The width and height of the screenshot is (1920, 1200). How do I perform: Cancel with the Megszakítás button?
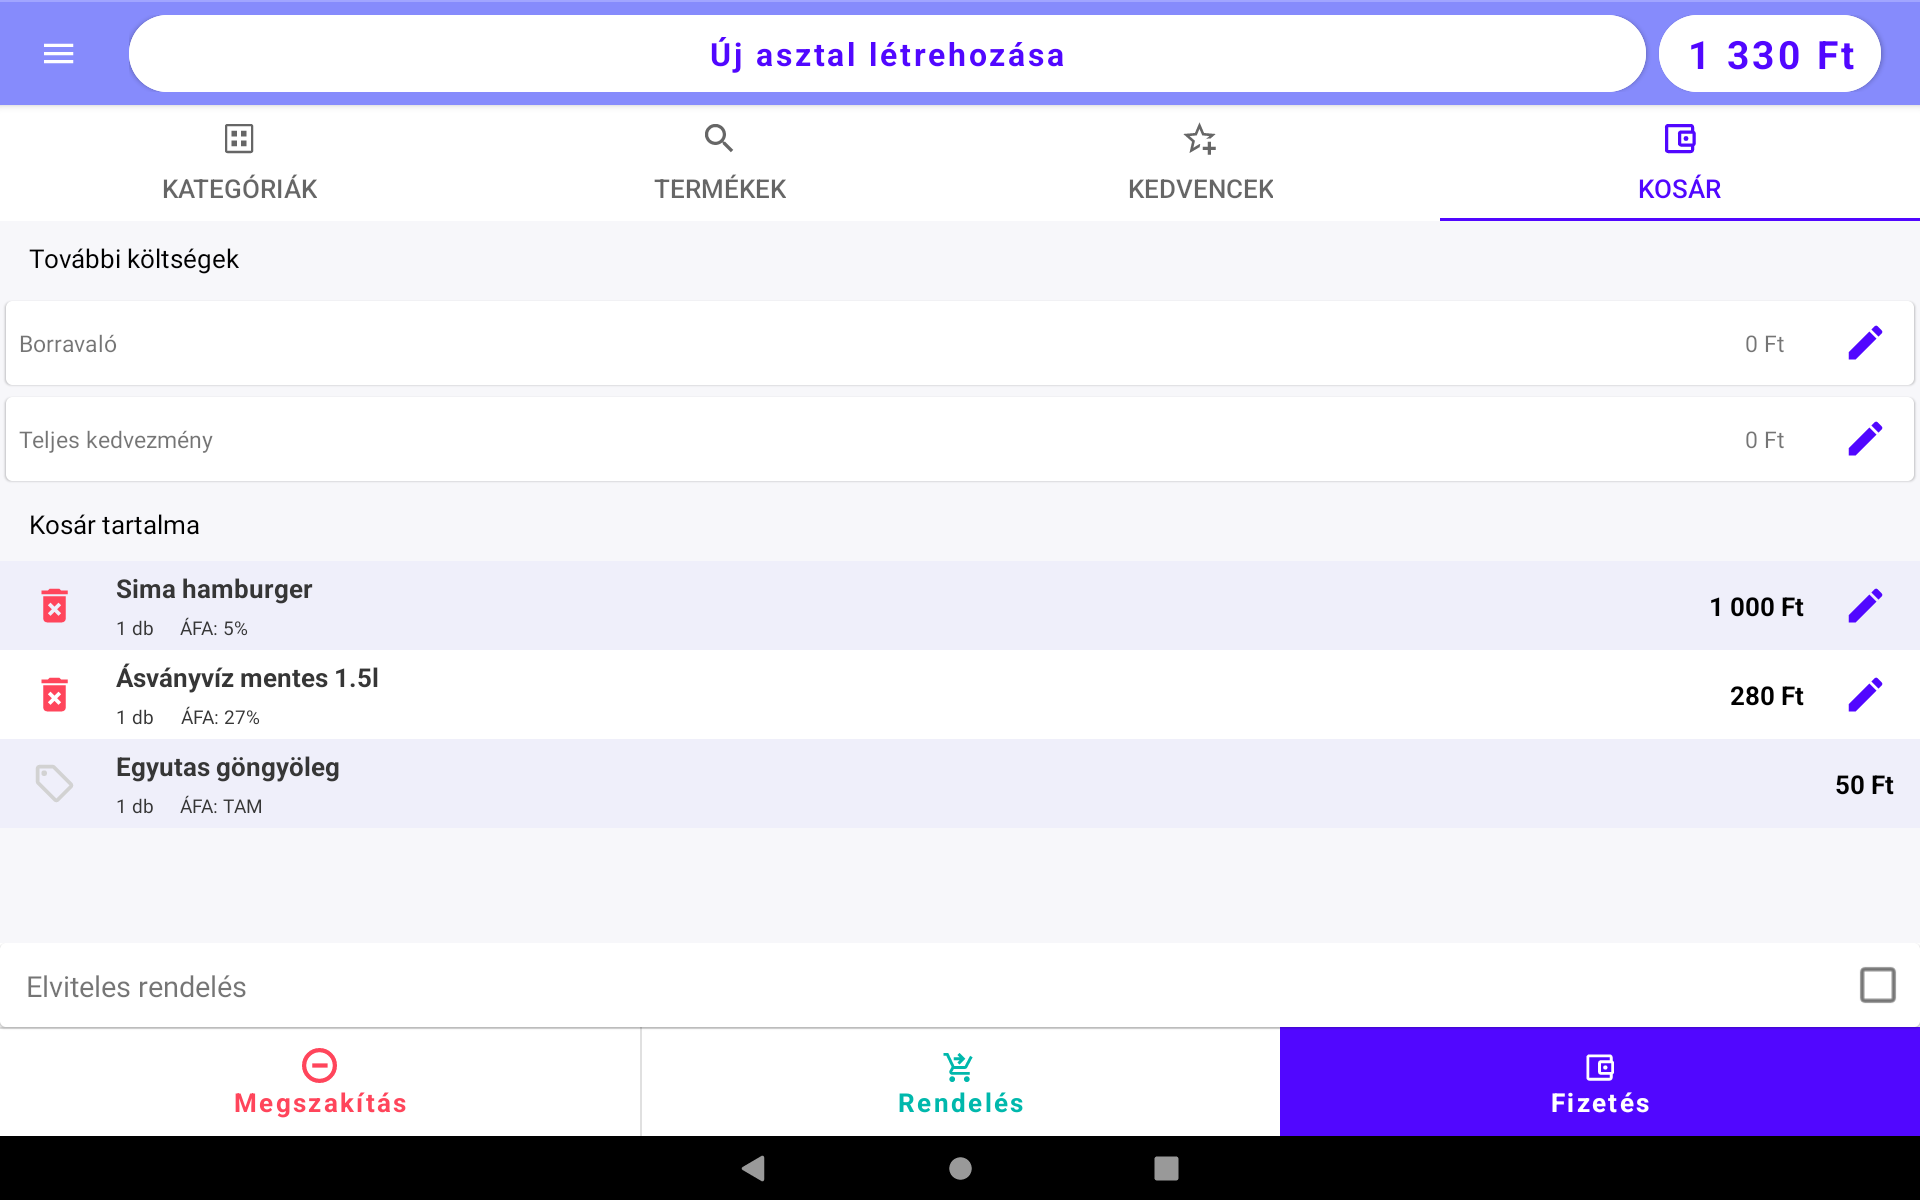click(x=320, y=1083)
